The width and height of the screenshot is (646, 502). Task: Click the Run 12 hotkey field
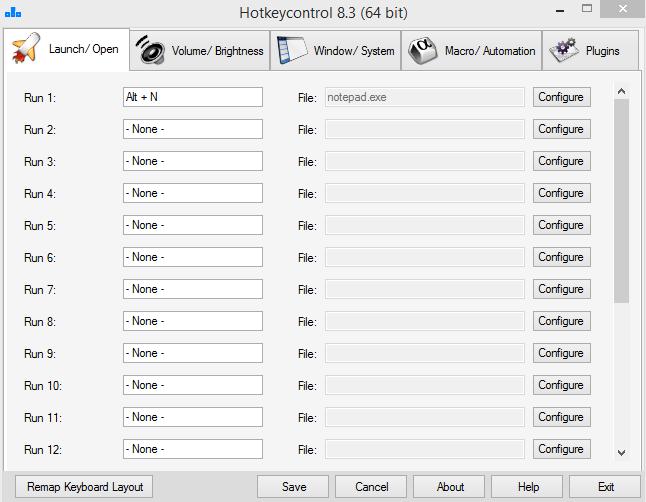coord(193,449)
